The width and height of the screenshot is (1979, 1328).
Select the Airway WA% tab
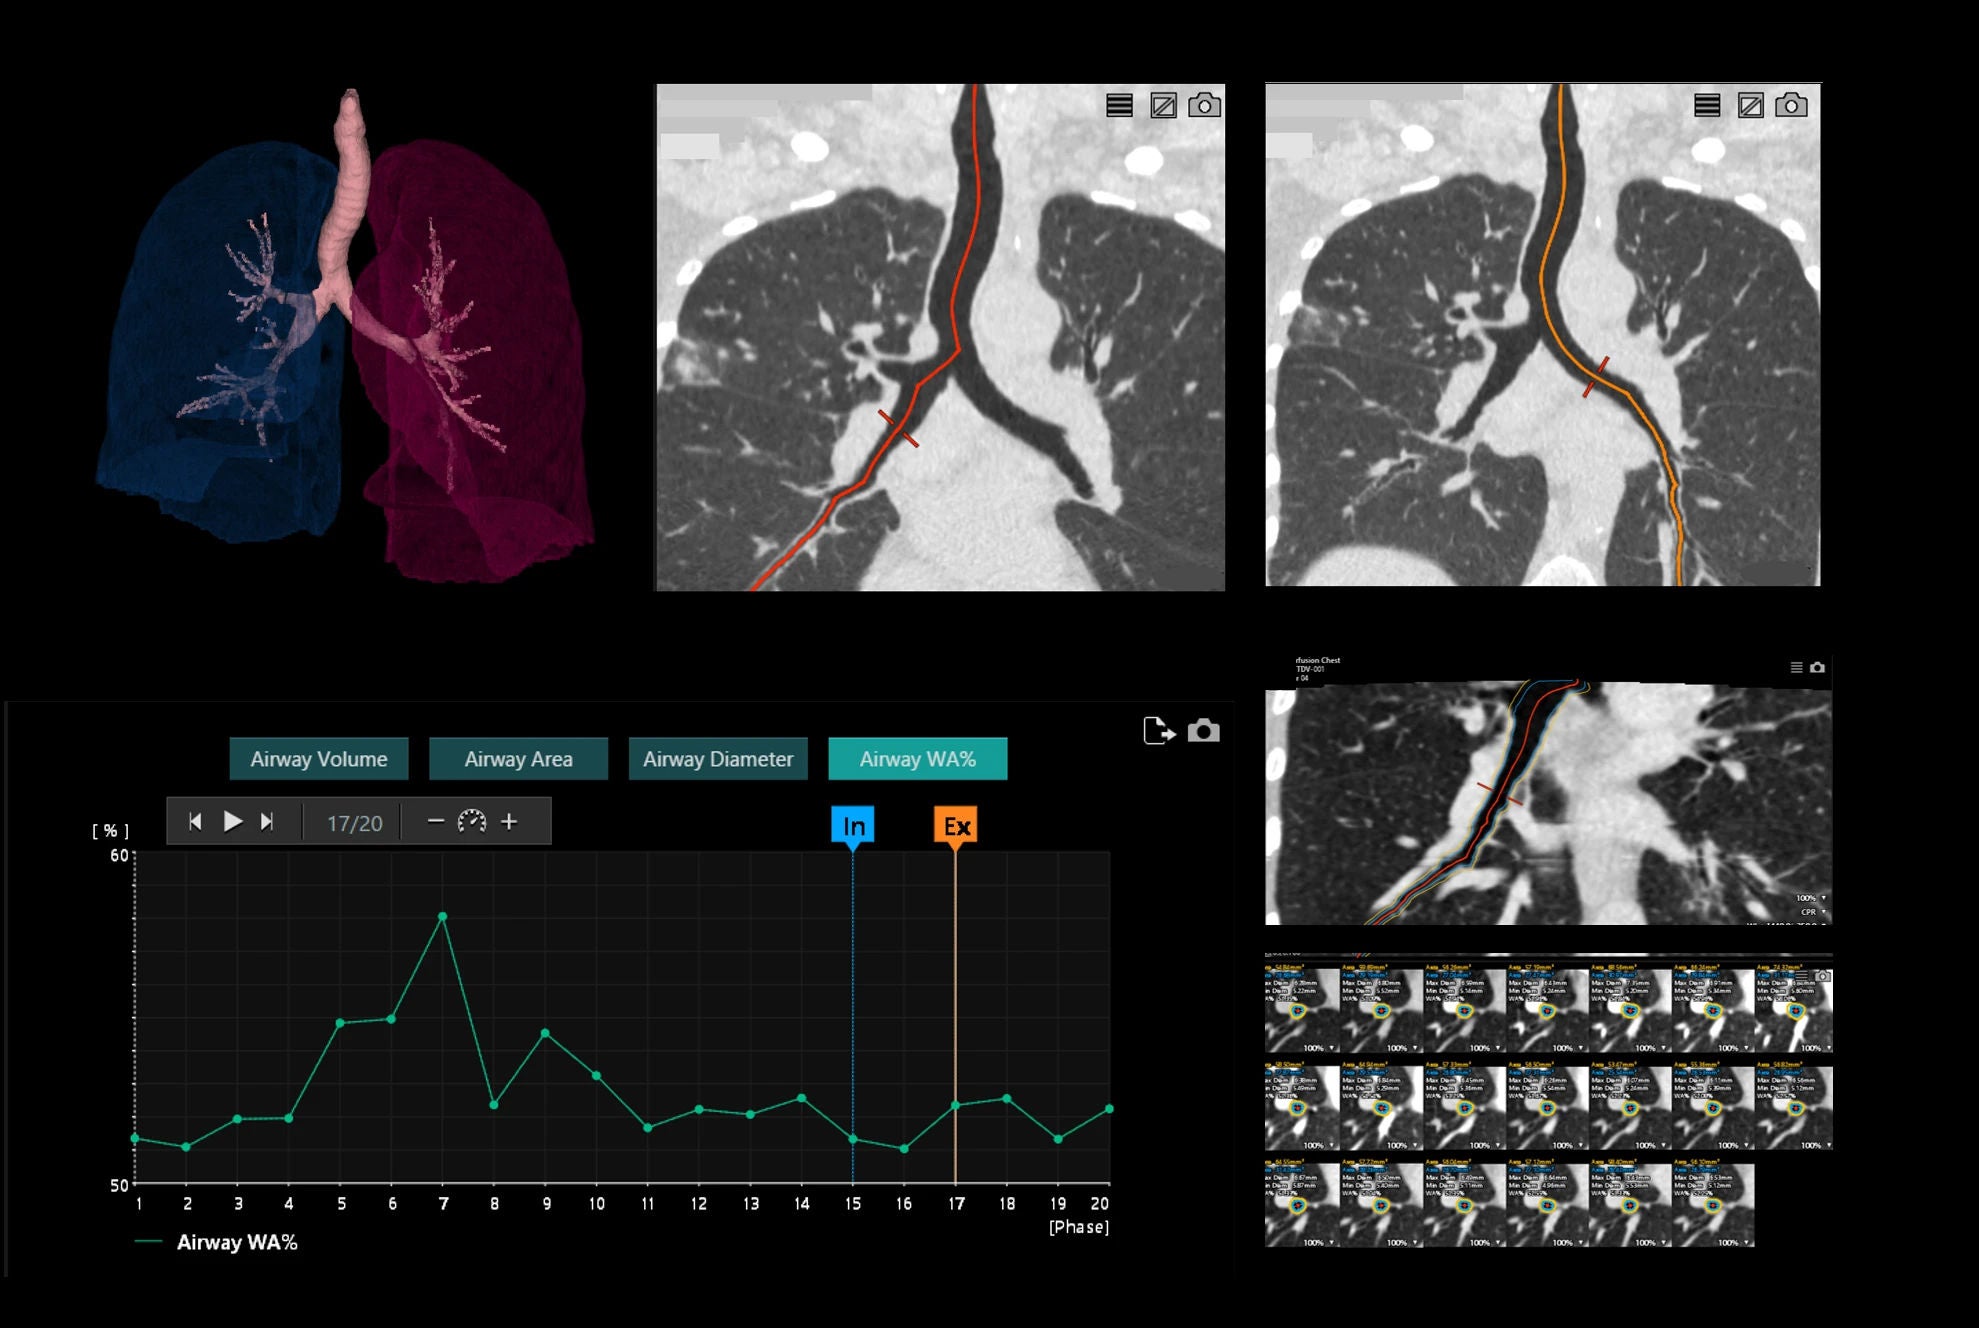pos(918,759)
